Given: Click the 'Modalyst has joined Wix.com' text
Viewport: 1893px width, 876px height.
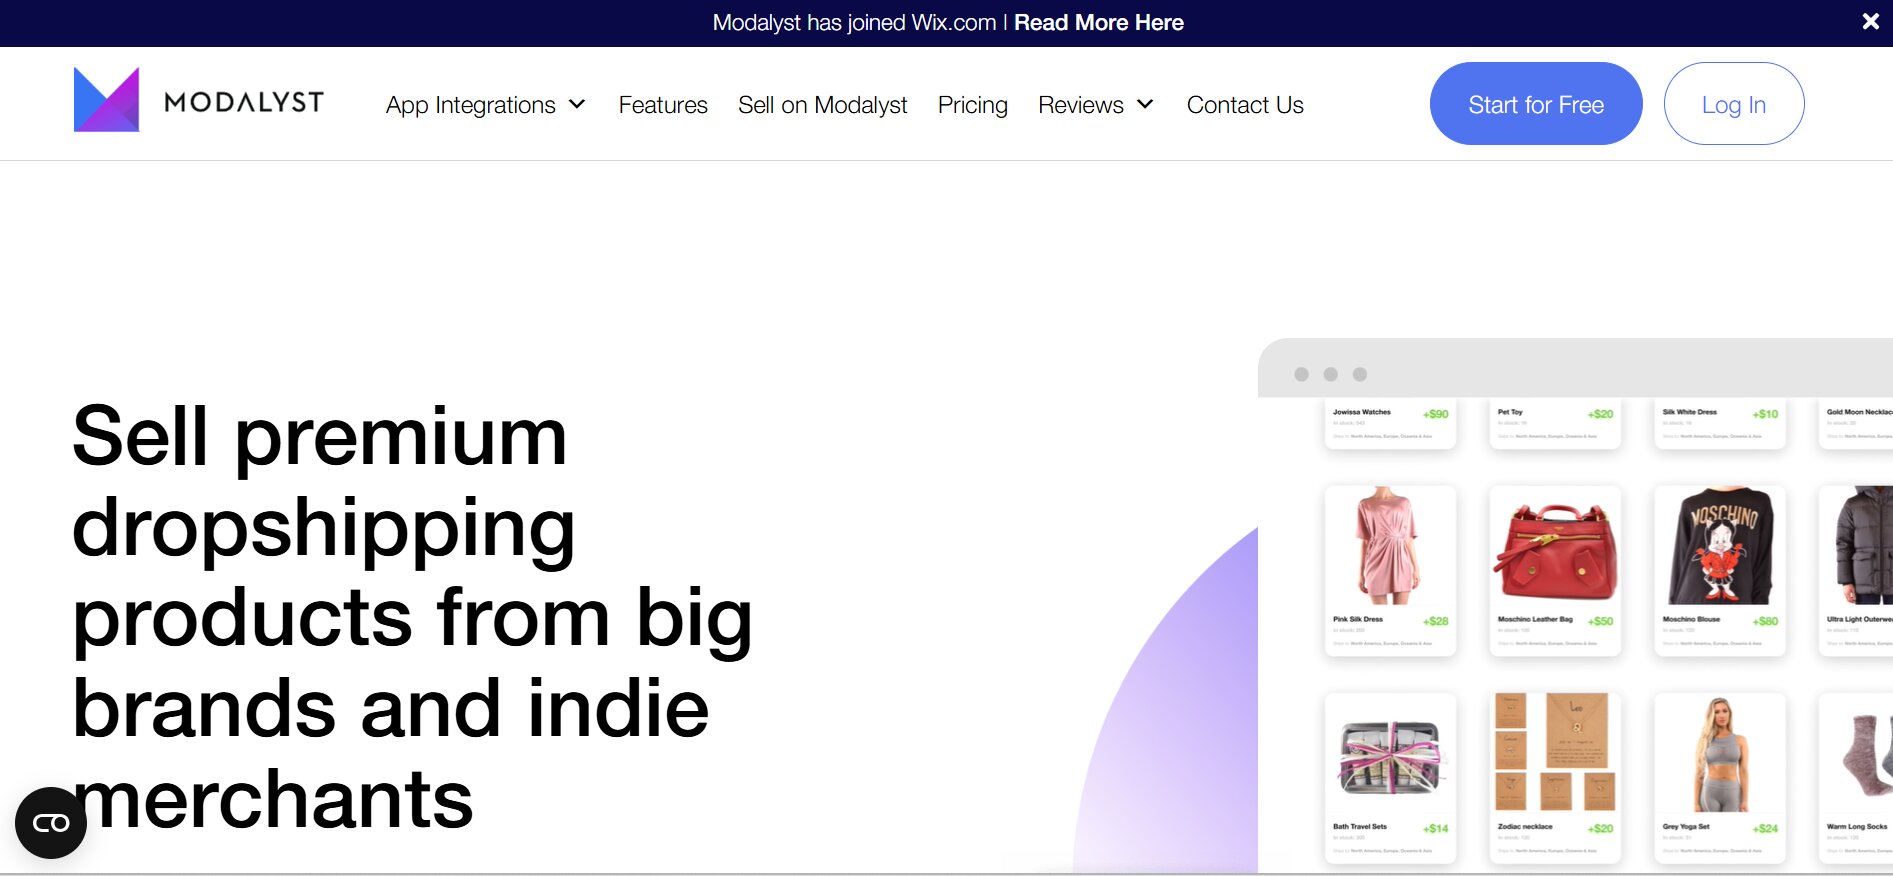Looking at the screenshot, I should click(854, 23).
